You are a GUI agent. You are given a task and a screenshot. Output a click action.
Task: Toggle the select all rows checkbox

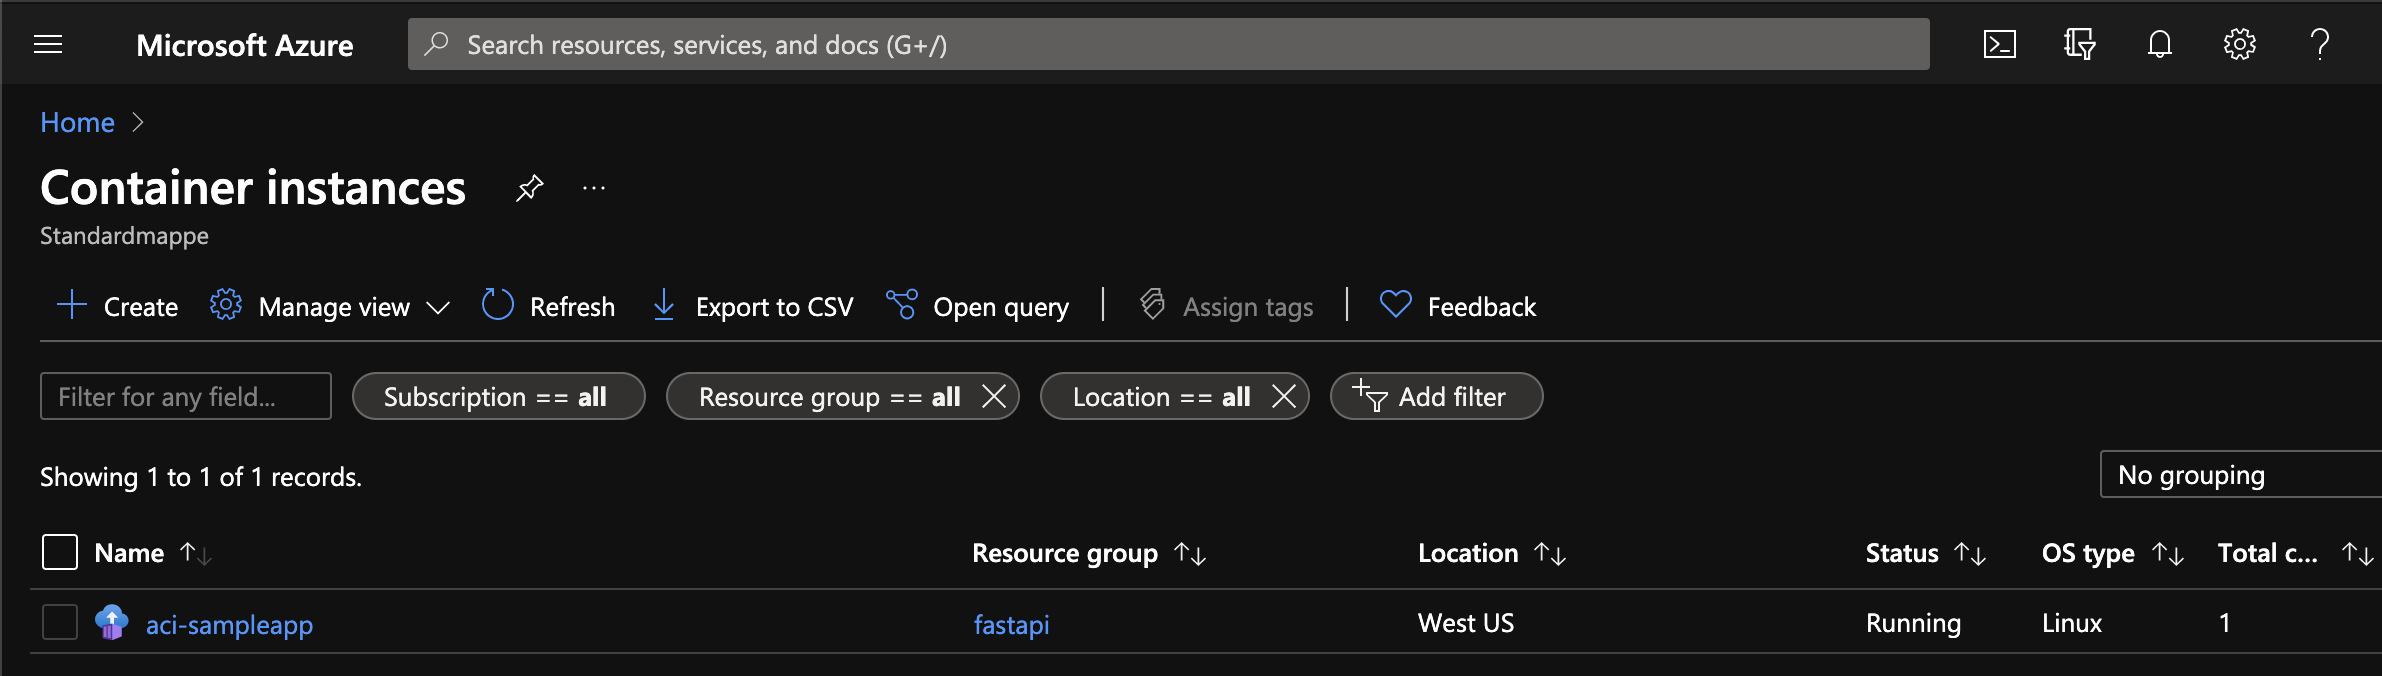[x=60, y=552]
